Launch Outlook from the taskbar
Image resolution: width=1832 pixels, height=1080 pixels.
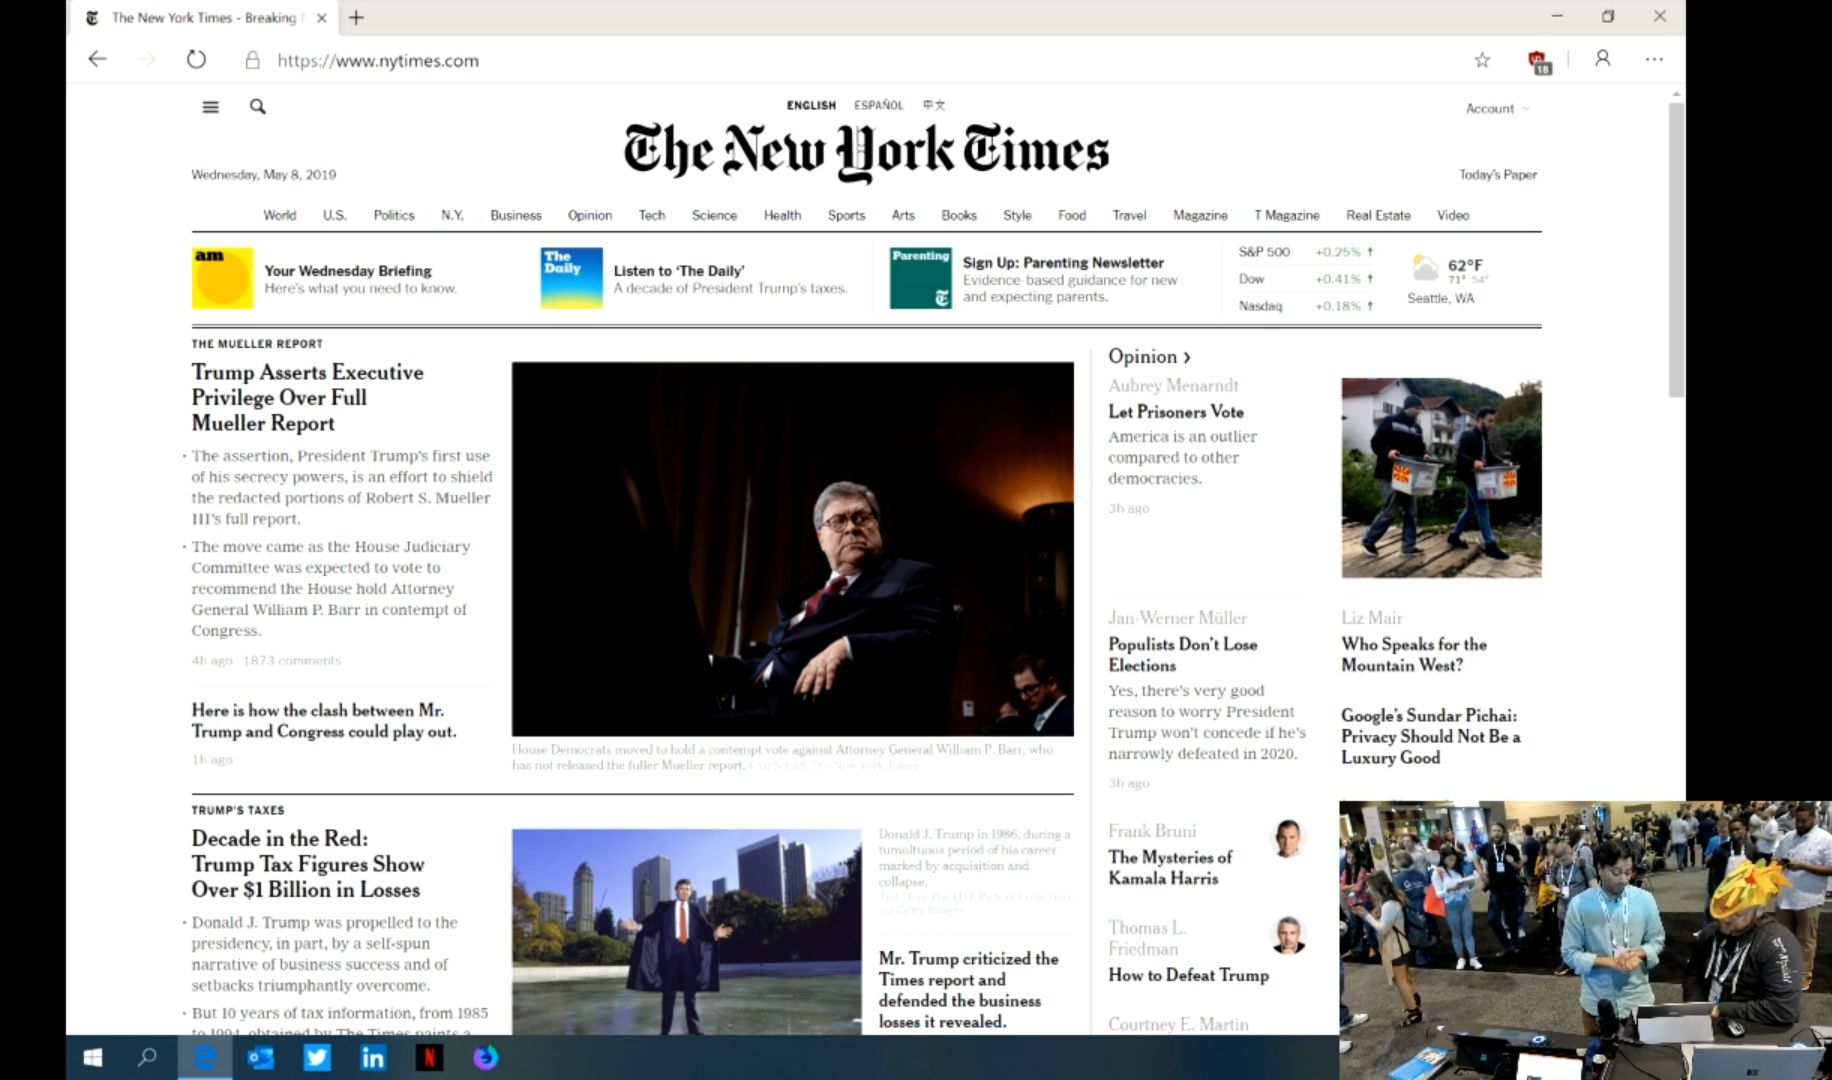point(261,1057)
